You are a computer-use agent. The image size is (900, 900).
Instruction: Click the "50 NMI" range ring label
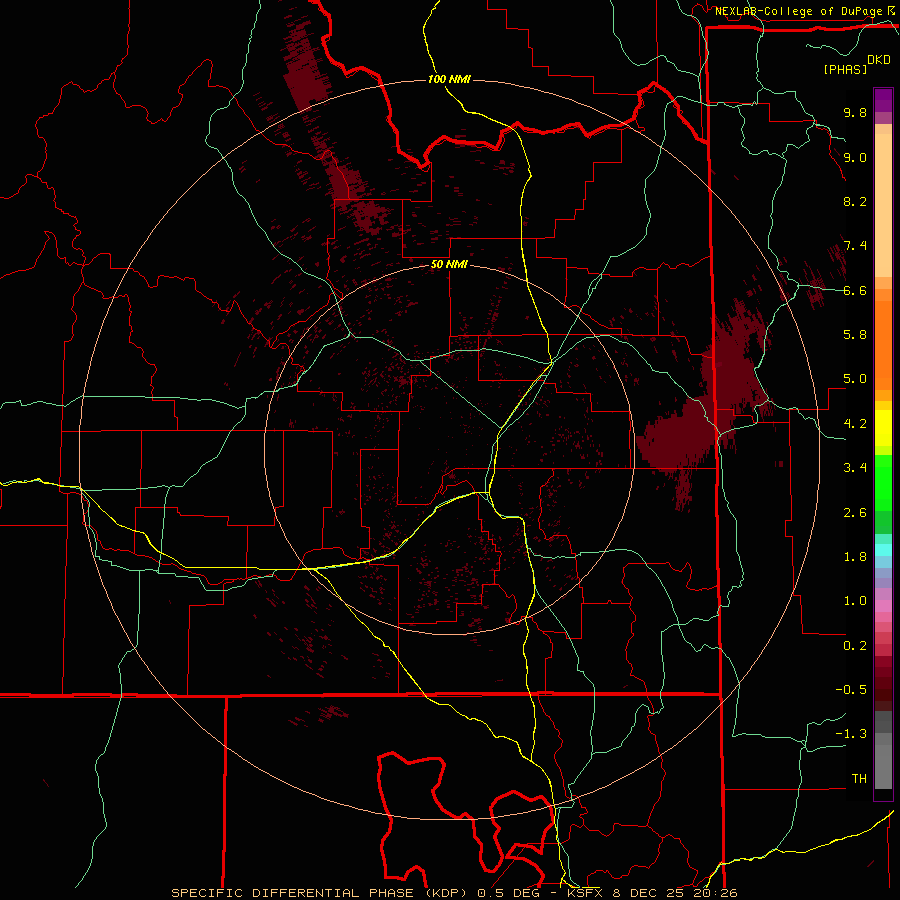pyautogui.click(x=449, y=265)
